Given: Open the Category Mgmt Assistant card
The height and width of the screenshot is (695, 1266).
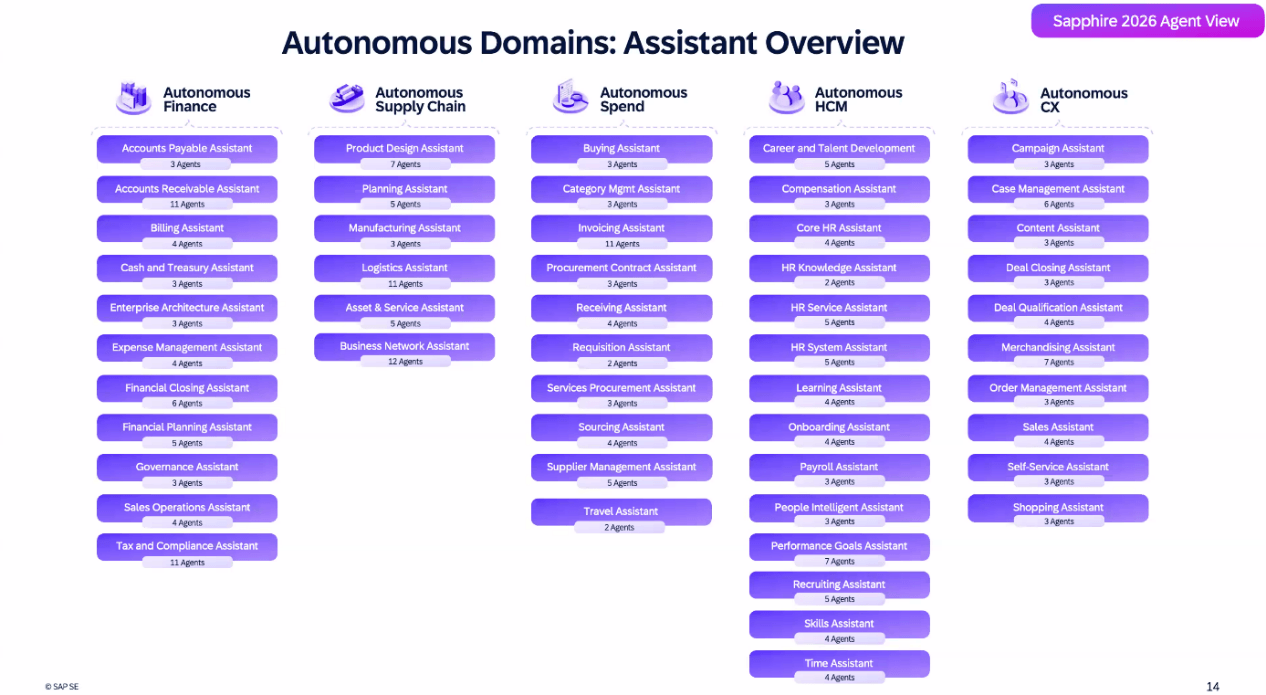Looking at the screenshot, I should pyautogui.click(x=621, y=189).
